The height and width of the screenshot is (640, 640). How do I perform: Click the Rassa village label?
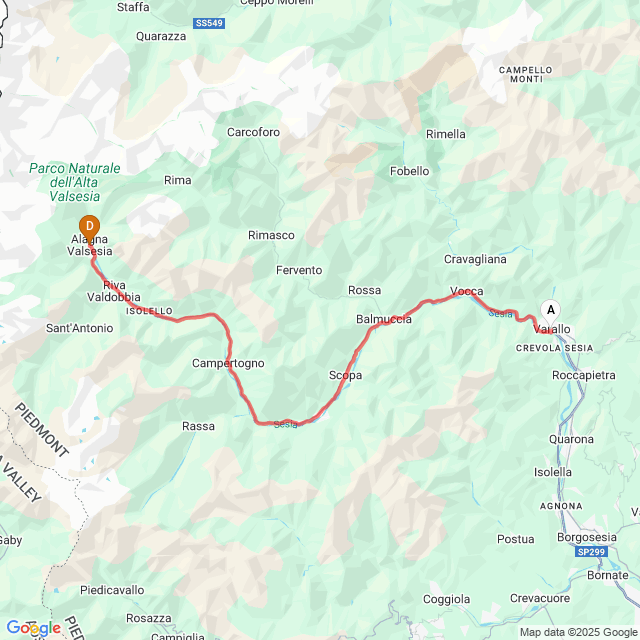pyautogui.click(x=198, y=426)
